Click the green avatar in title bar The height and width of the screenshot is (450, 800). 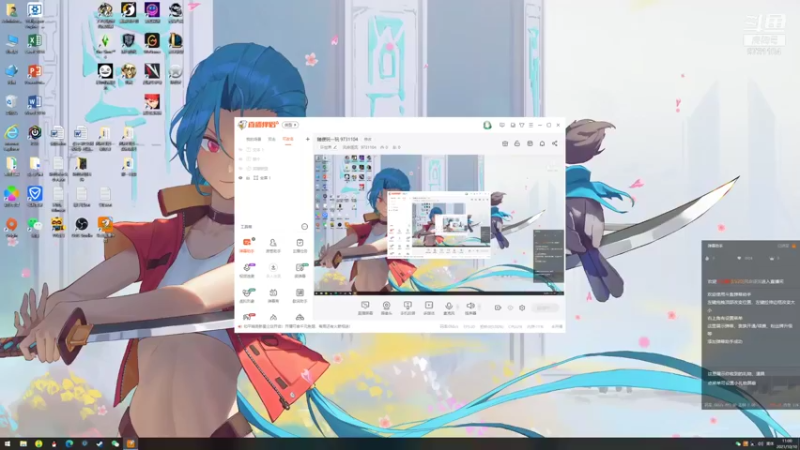click(x=487, y=125)
